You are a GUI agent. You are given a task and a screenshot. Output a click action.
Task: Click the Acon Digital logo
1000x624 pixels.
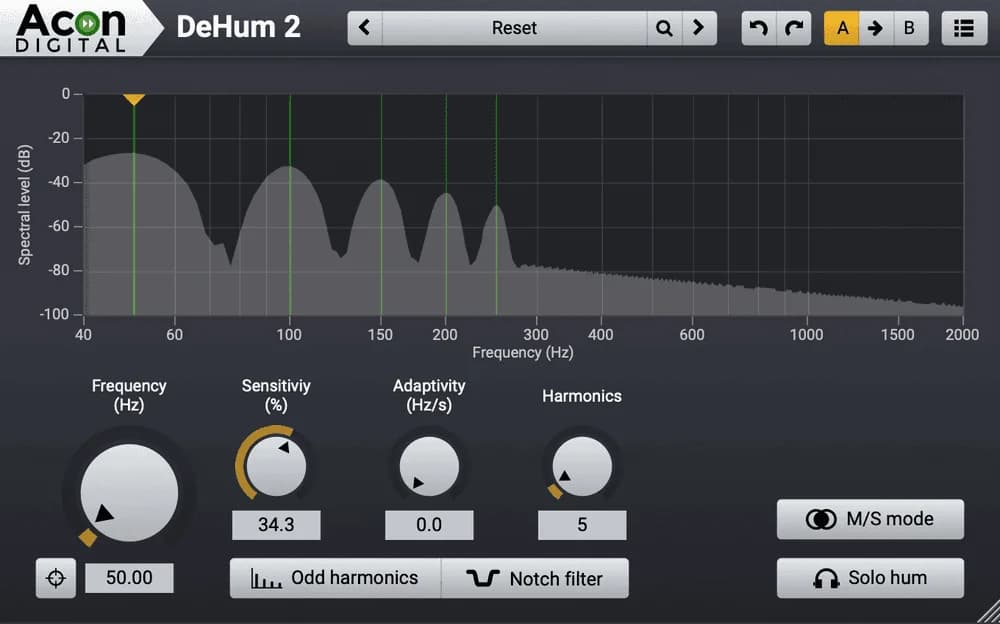pyautogui.click(x=72, y=28)
